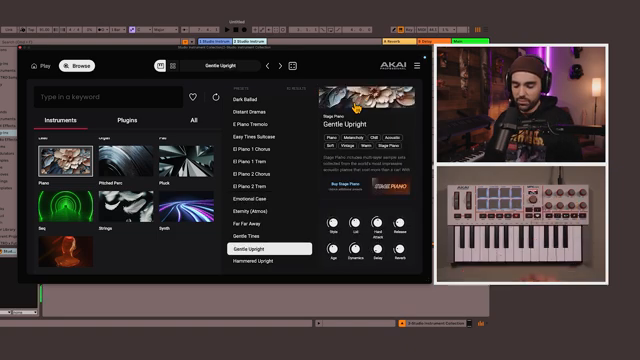Start playback in the DAW transport

pos(227,30)
